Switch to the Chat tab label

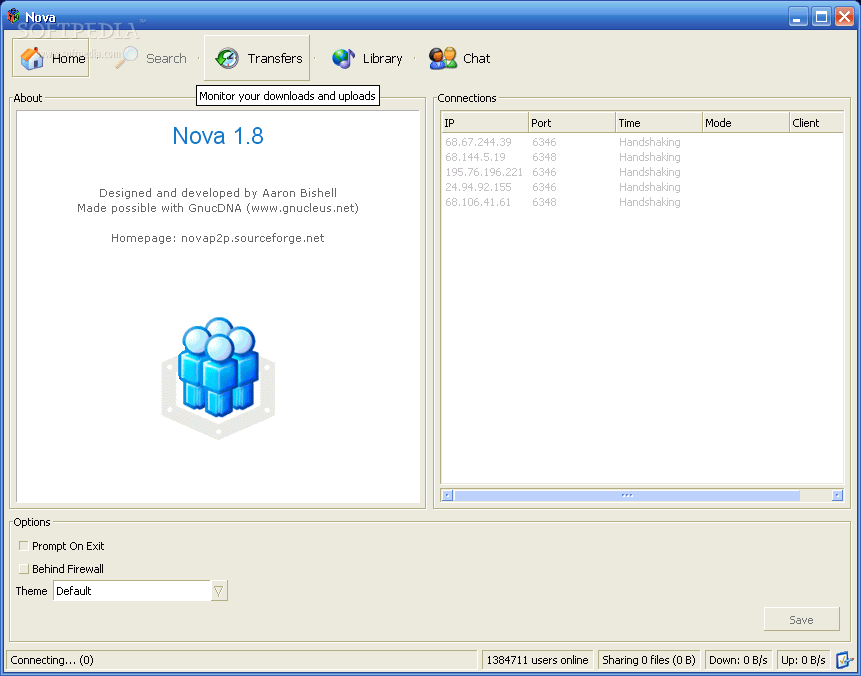pyautogui.click(x=477, y=58)
